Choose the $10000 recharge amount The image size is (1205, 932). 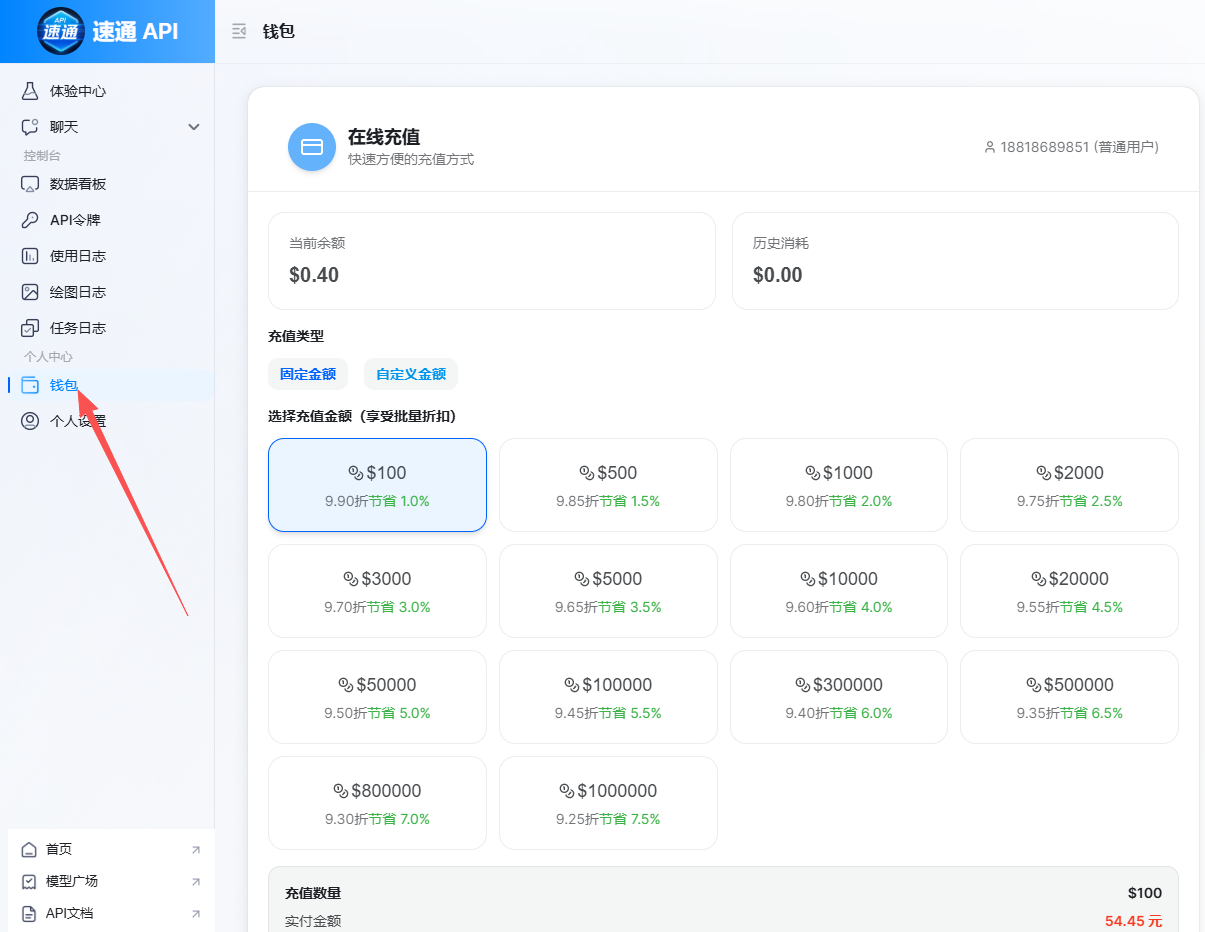pyautogui.click(x=838, y=590)
